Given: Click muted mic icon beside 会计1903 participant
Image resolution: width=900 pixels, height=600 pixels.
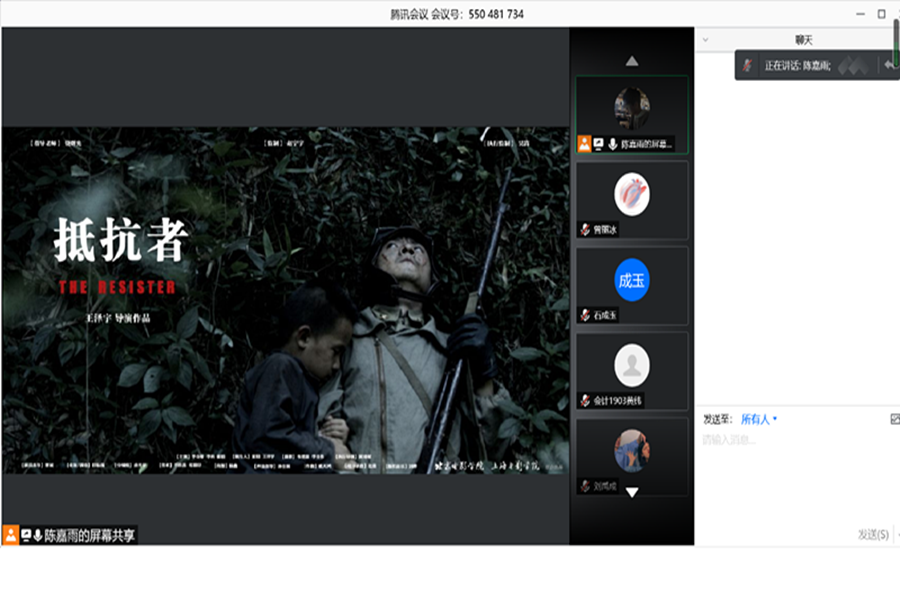Looking at the screenshot, I should coord(585,400).
